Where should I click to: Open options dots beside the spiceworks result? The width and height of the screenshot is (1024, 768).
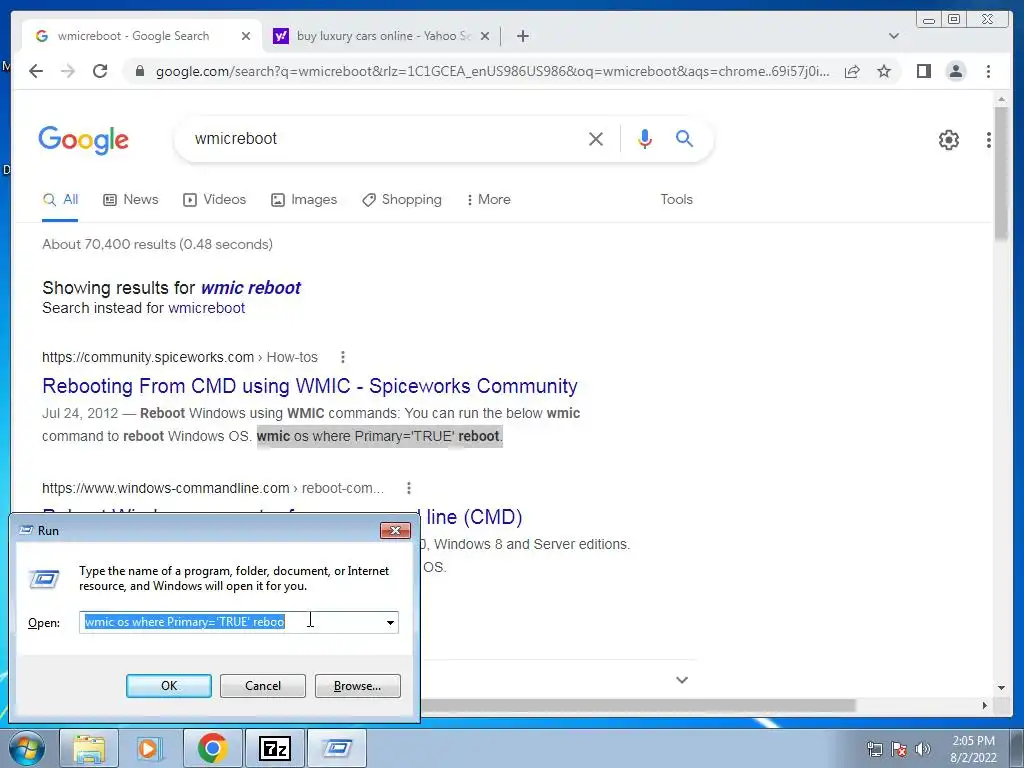343,357
